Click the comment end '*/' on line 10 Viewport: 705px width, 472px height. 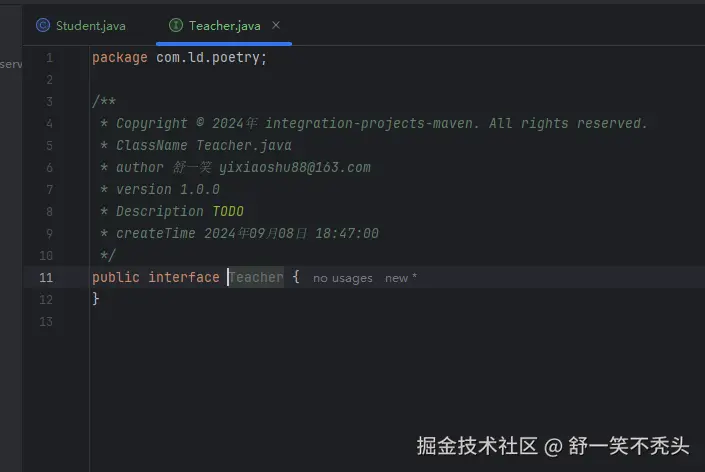108,255
